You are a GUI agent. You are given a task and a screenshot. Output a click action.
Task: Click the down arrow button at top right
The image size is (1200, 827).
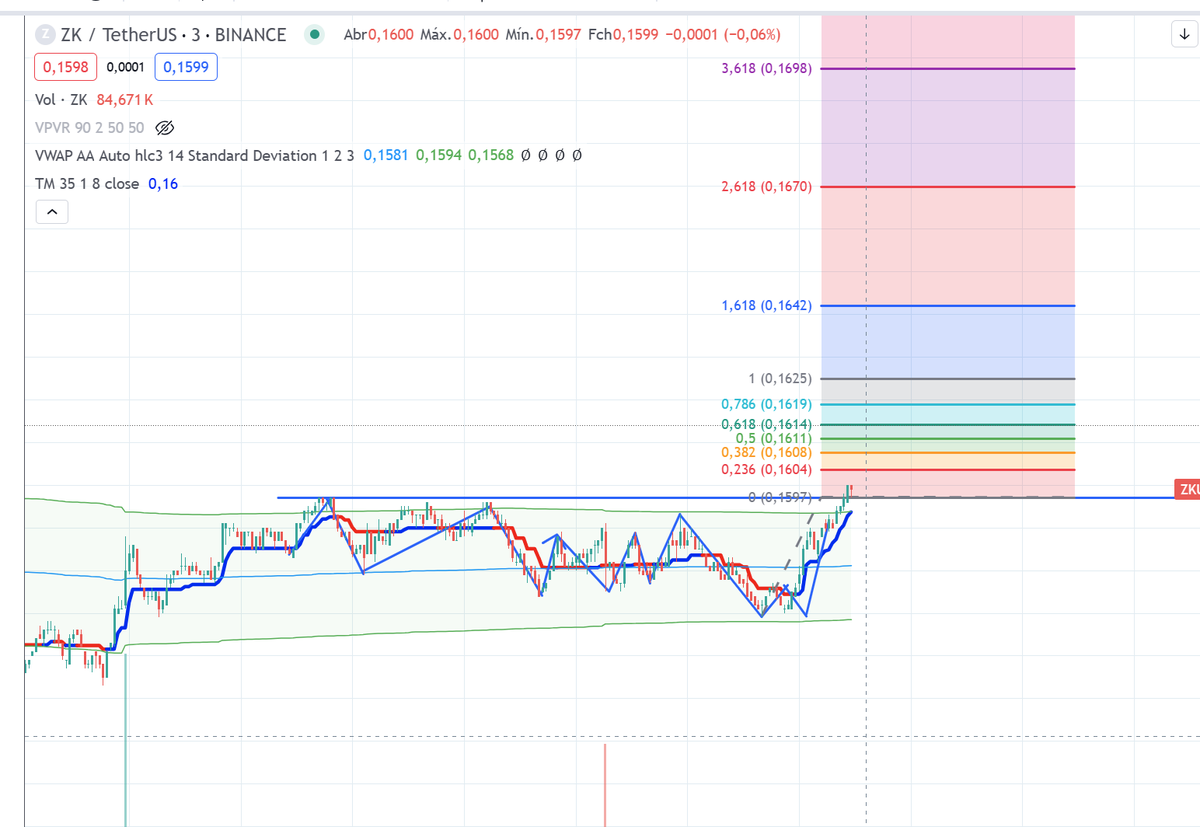coord(1184,36)
